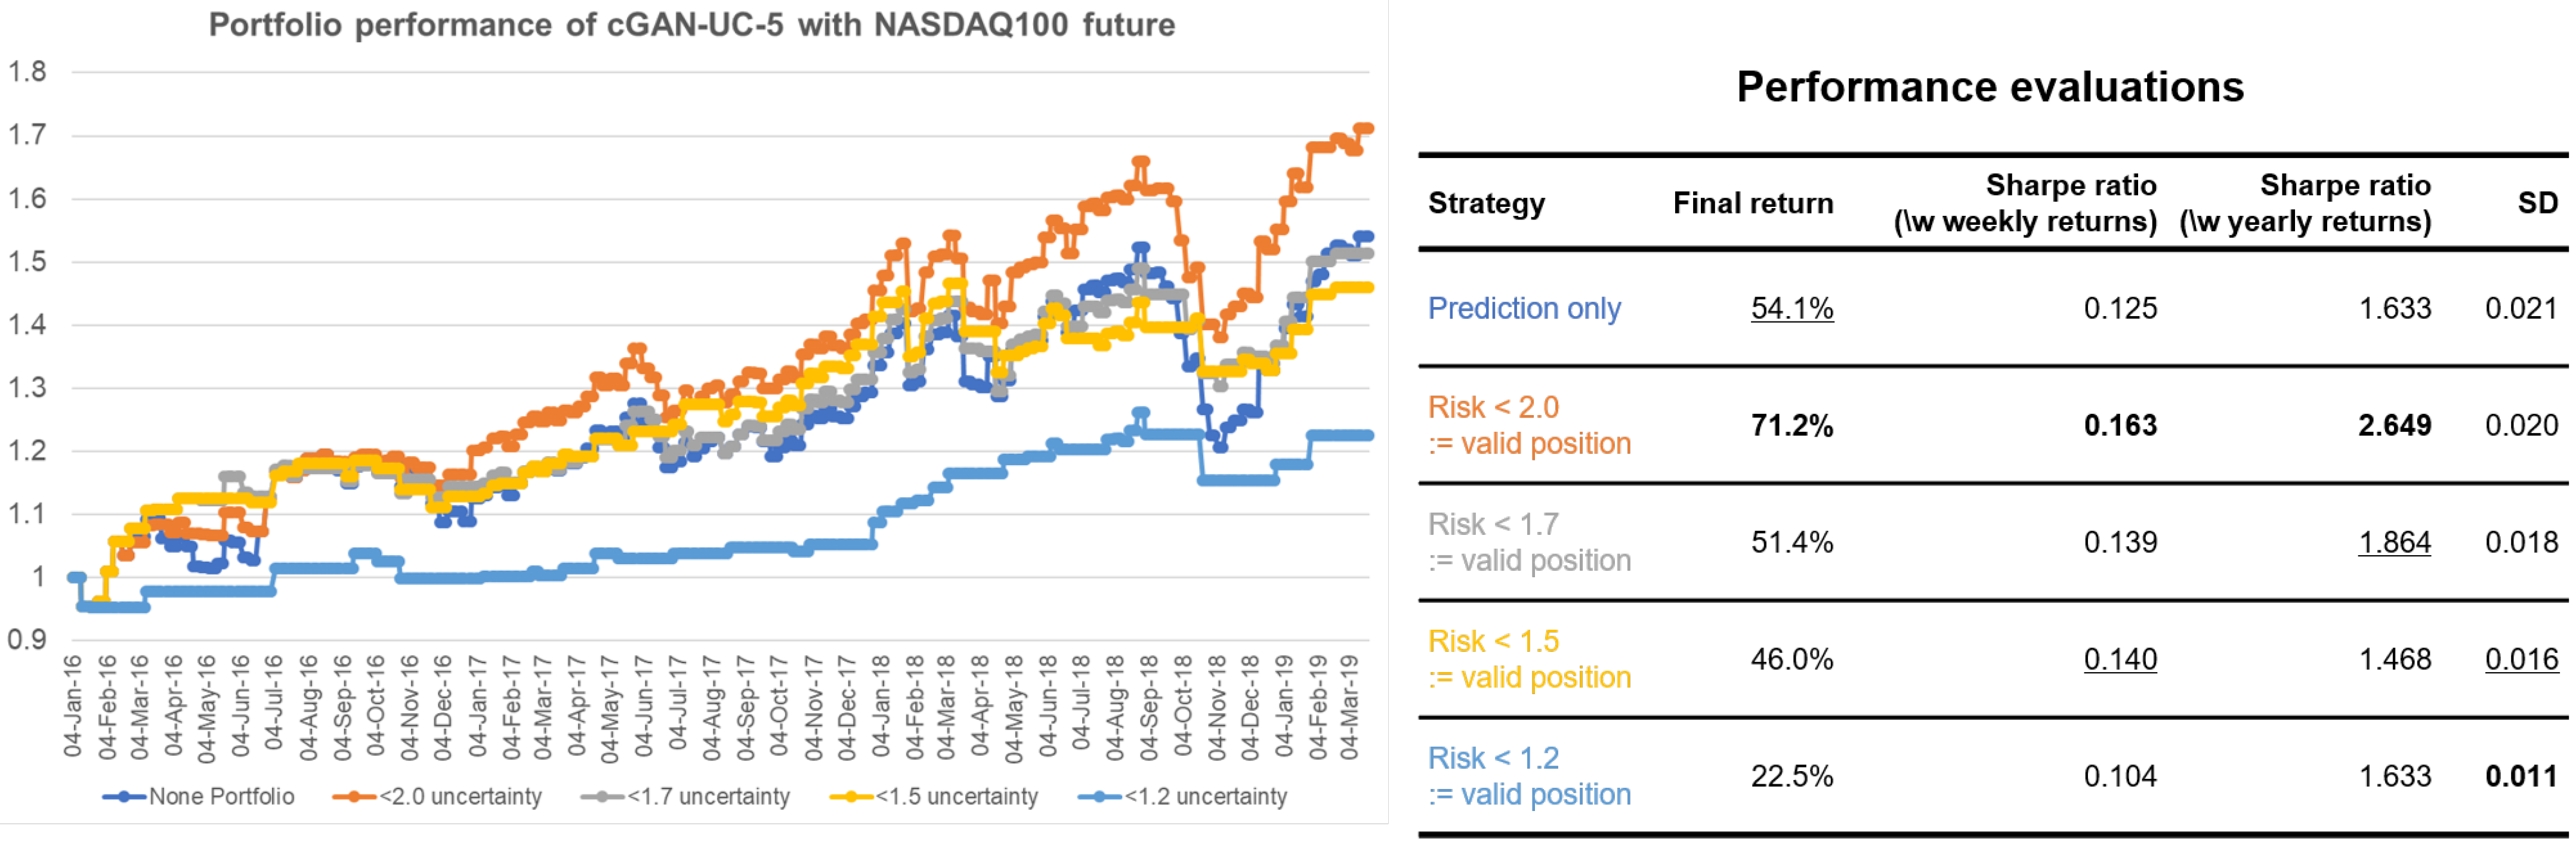Click the None Portfolio legend marker

(x=124, y=797)
